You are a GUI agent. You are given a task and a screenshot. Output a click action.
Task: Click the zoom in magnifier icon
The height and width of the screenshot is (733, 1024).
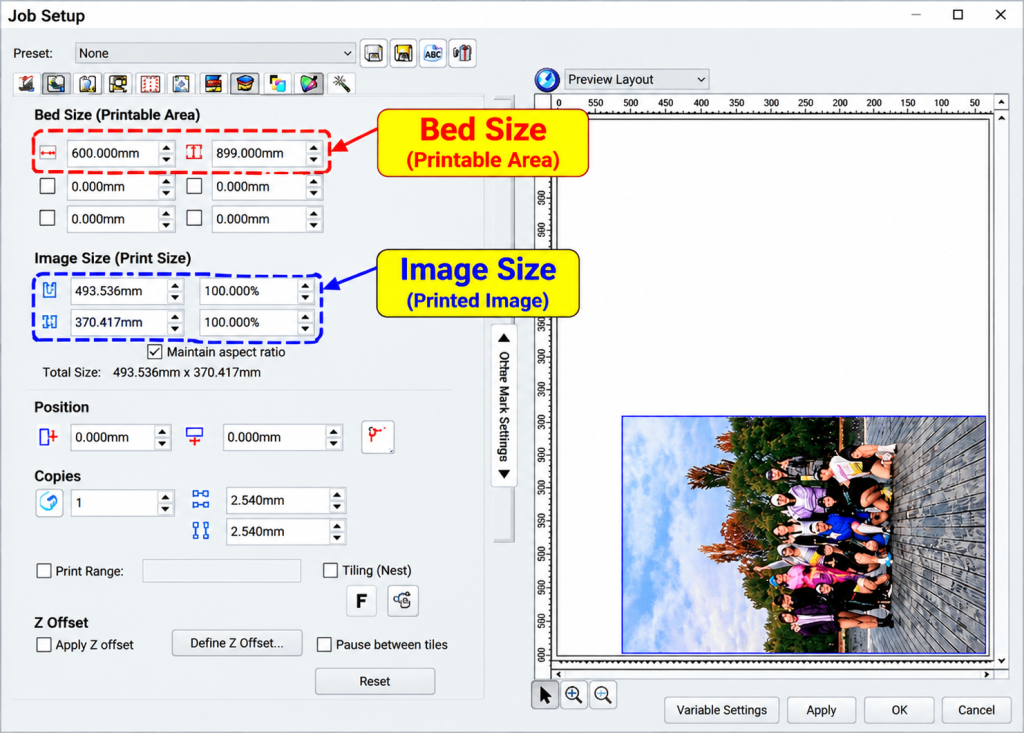(x=574, y=695)
